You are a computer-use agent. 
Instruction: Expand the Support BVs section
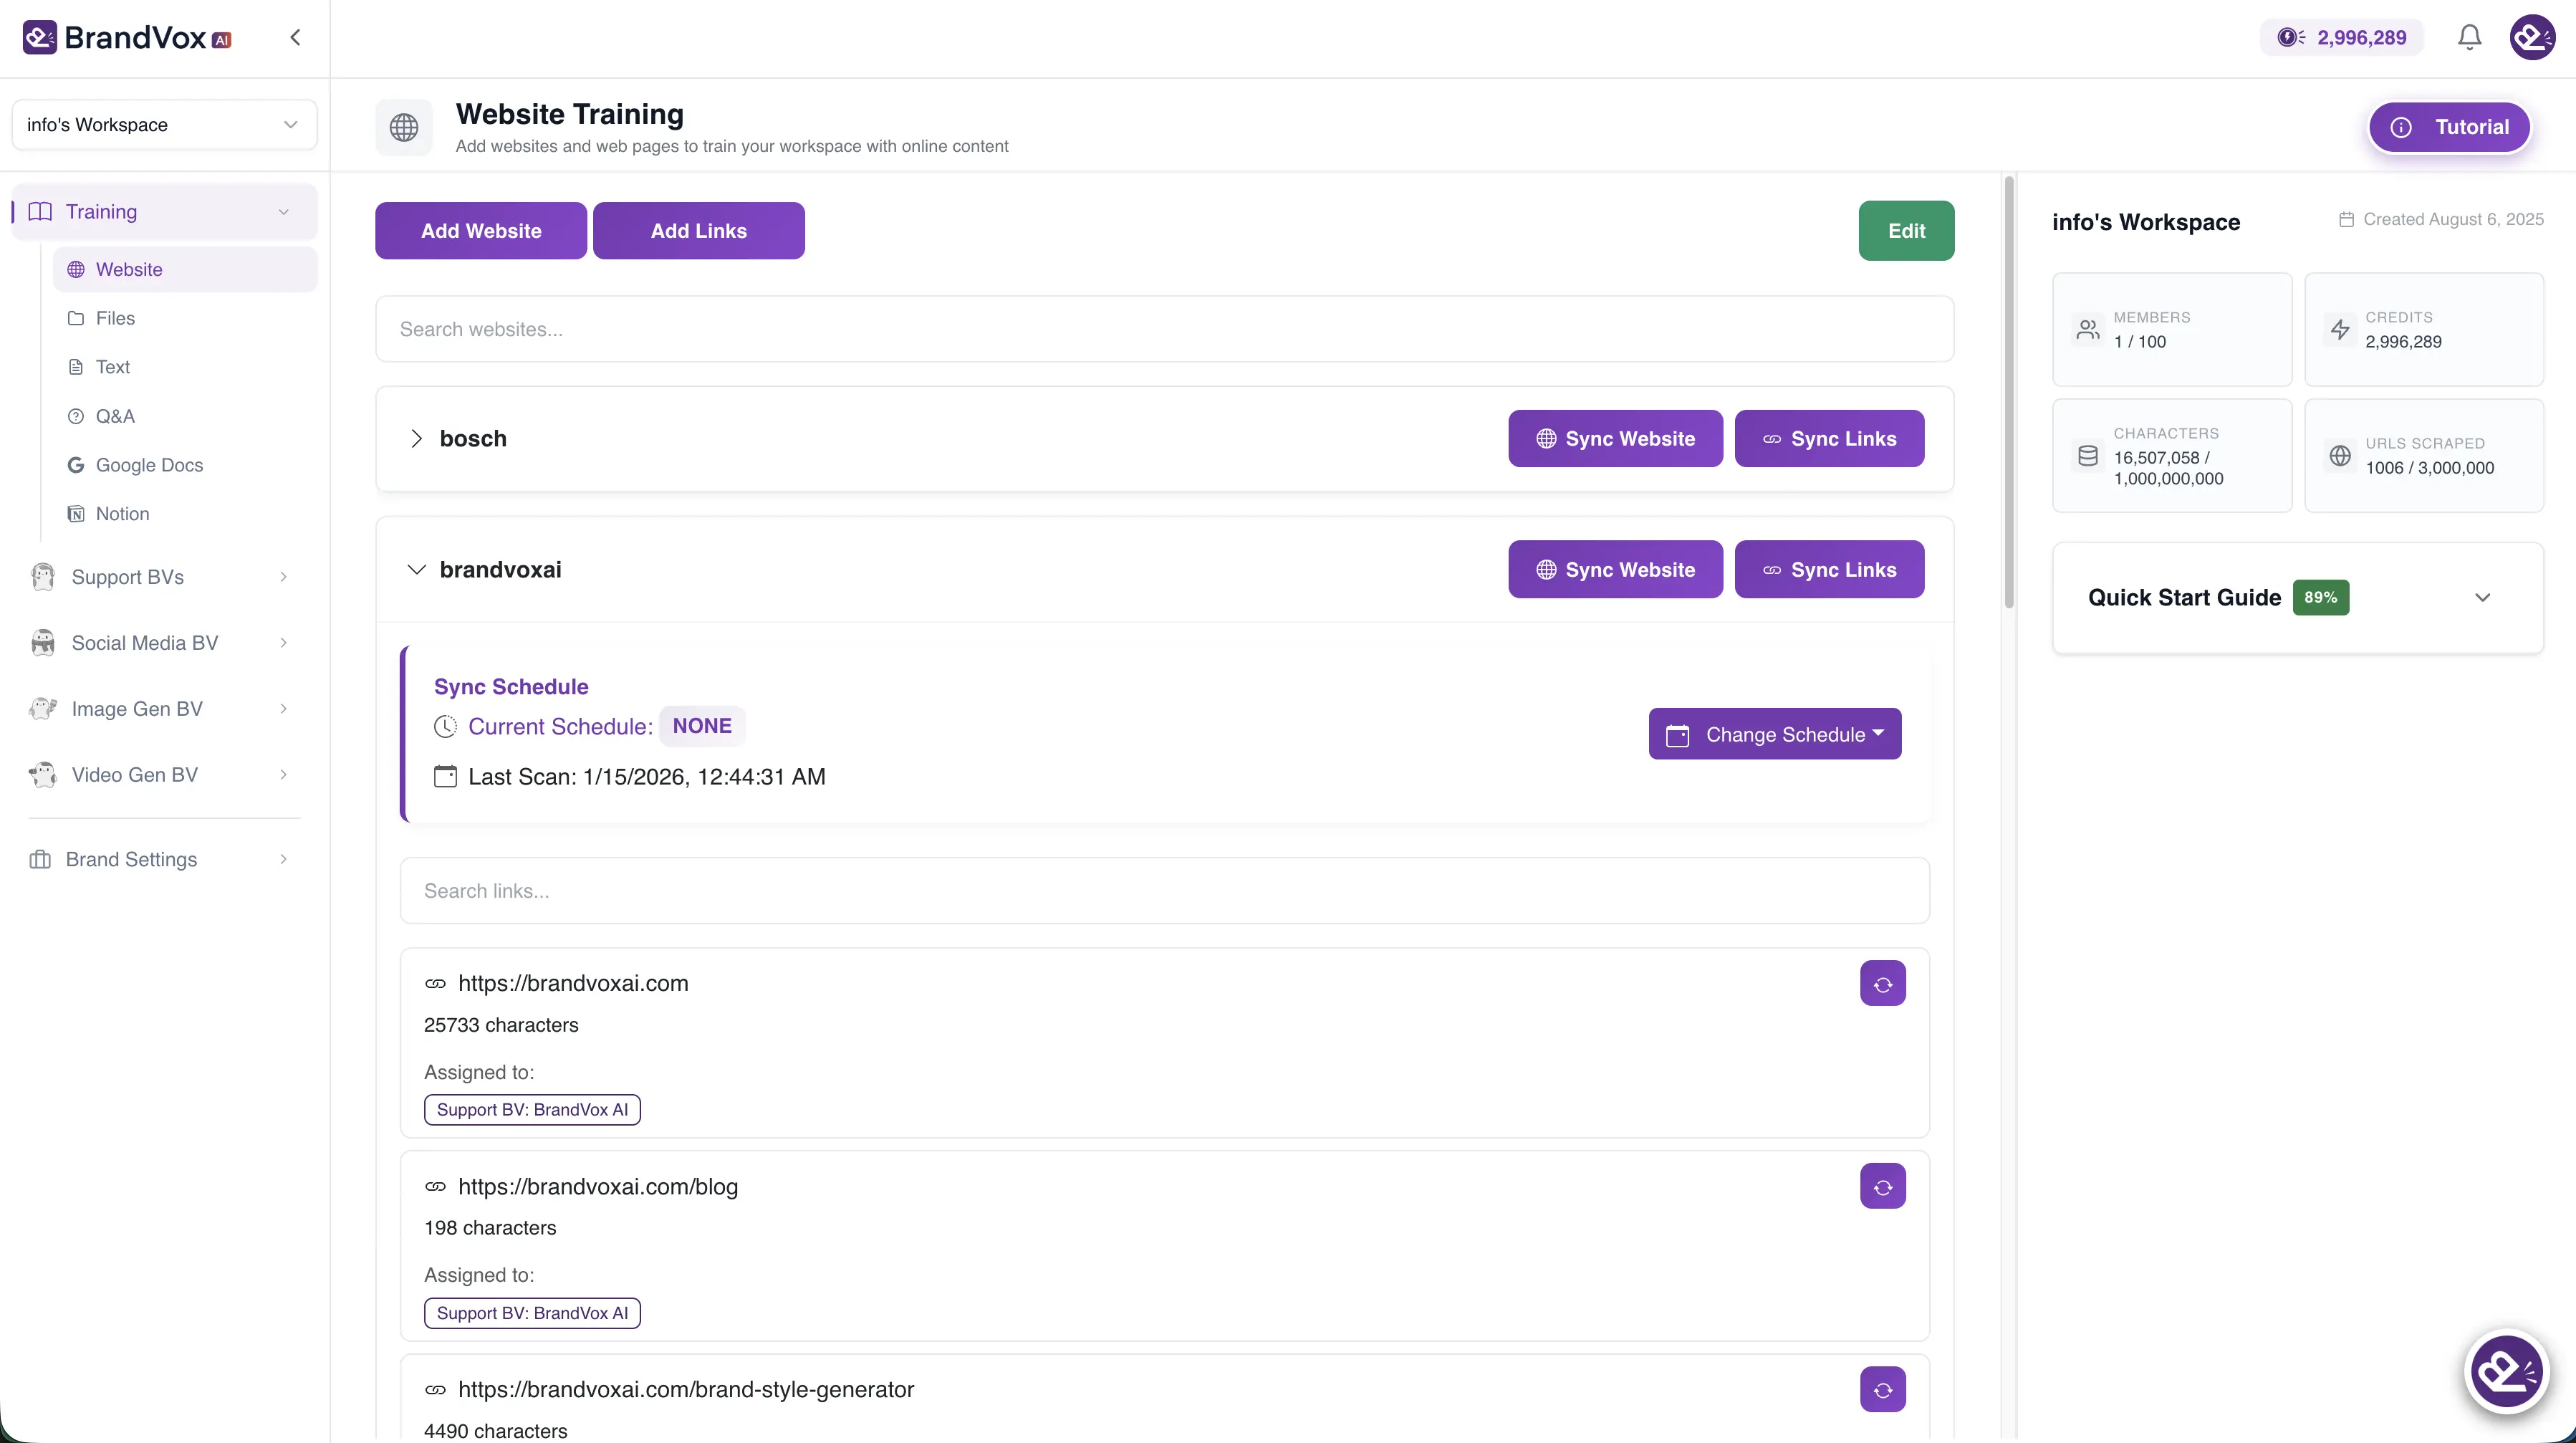pos(164,577)
